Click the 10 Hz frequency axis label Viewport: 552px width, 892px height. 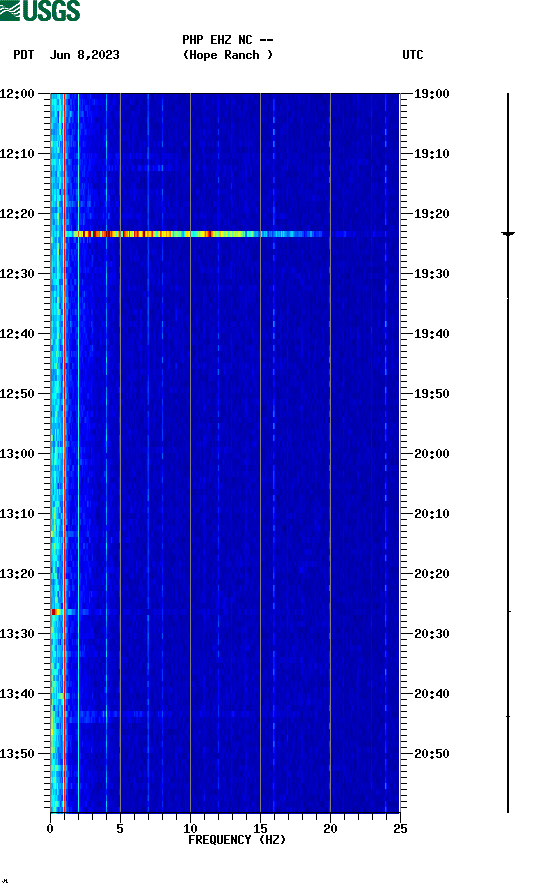[x=190, y=829]
